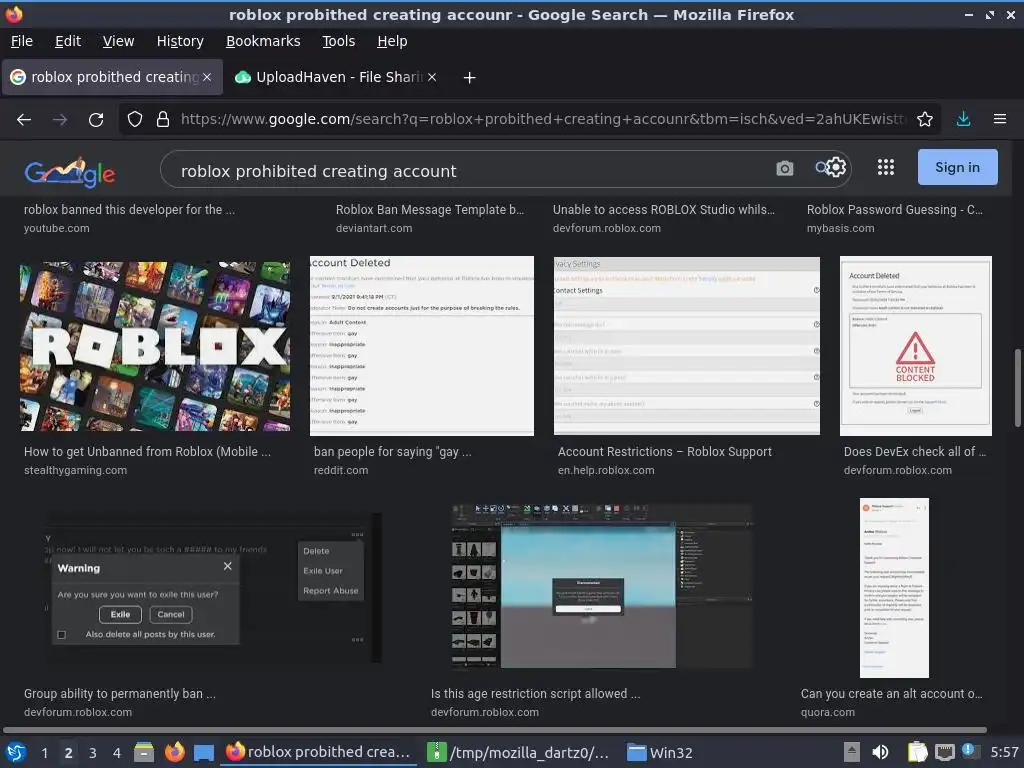Open the removable media eject tray icon

click(852, 752)
